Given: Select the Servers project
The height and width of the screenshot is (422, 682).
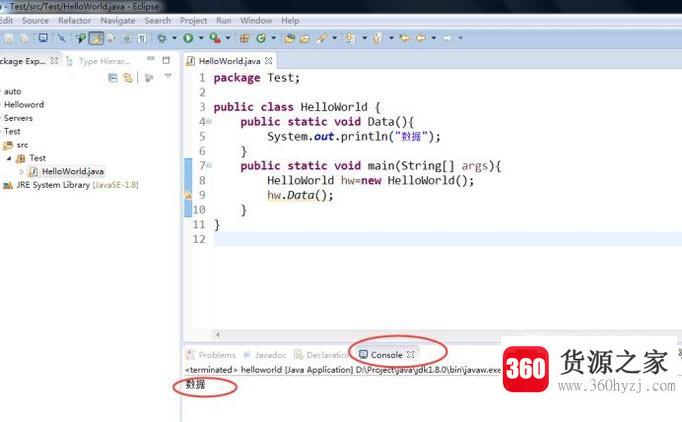Looking at the screenshot, I should [18, 118].
